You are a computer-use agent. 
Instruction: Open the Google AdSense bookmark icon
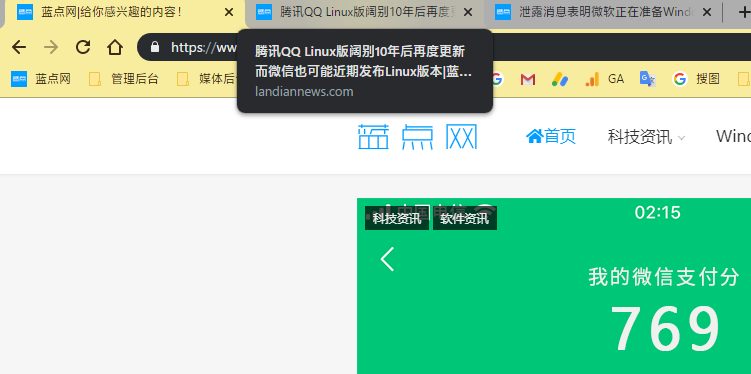tap(559, 79)
